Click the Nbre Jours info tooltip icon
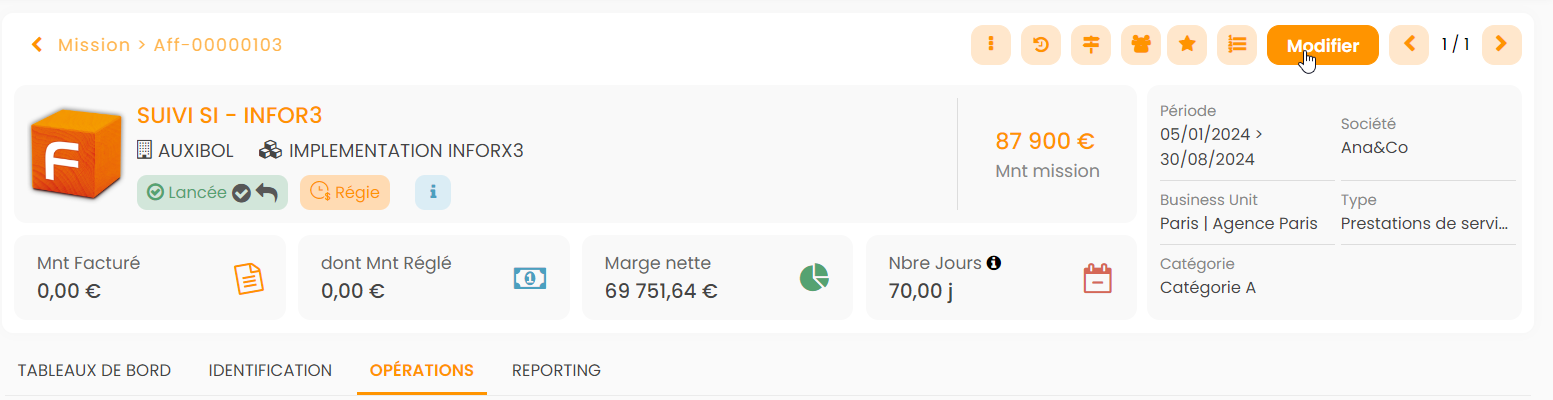Viewport: 1553px width, 400px height. coord(994,263)
